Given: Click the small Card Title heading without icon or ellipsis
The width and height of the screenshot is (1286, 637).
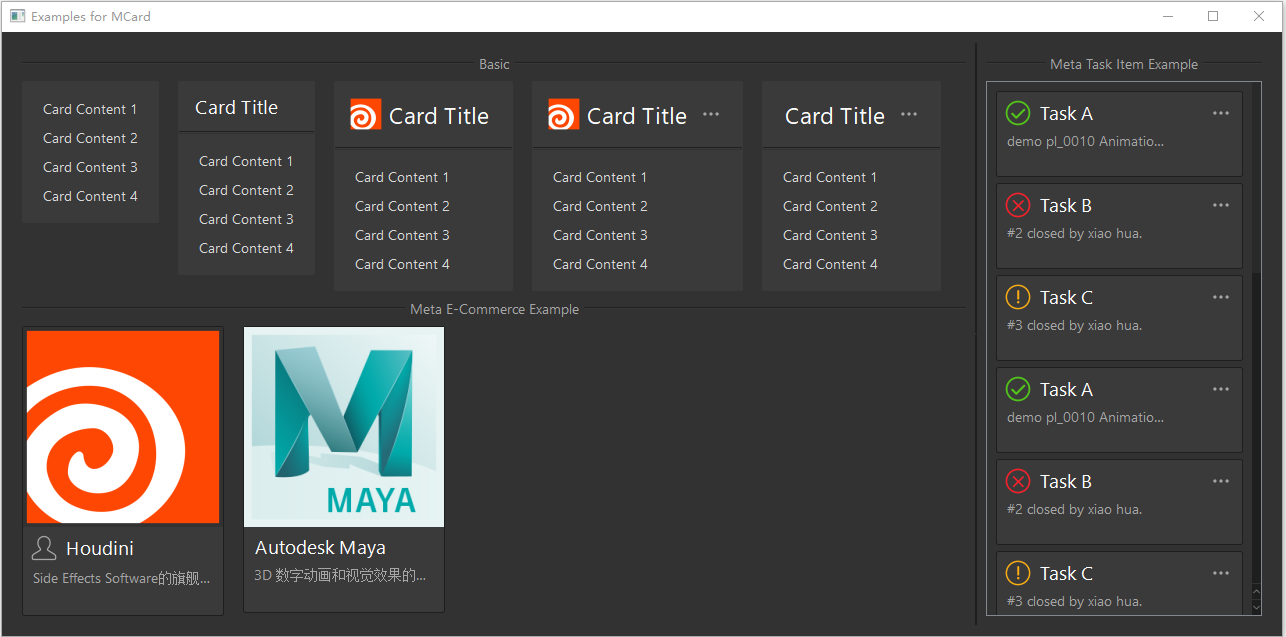Looking at the screenshot, I should [x=236, y=108].
